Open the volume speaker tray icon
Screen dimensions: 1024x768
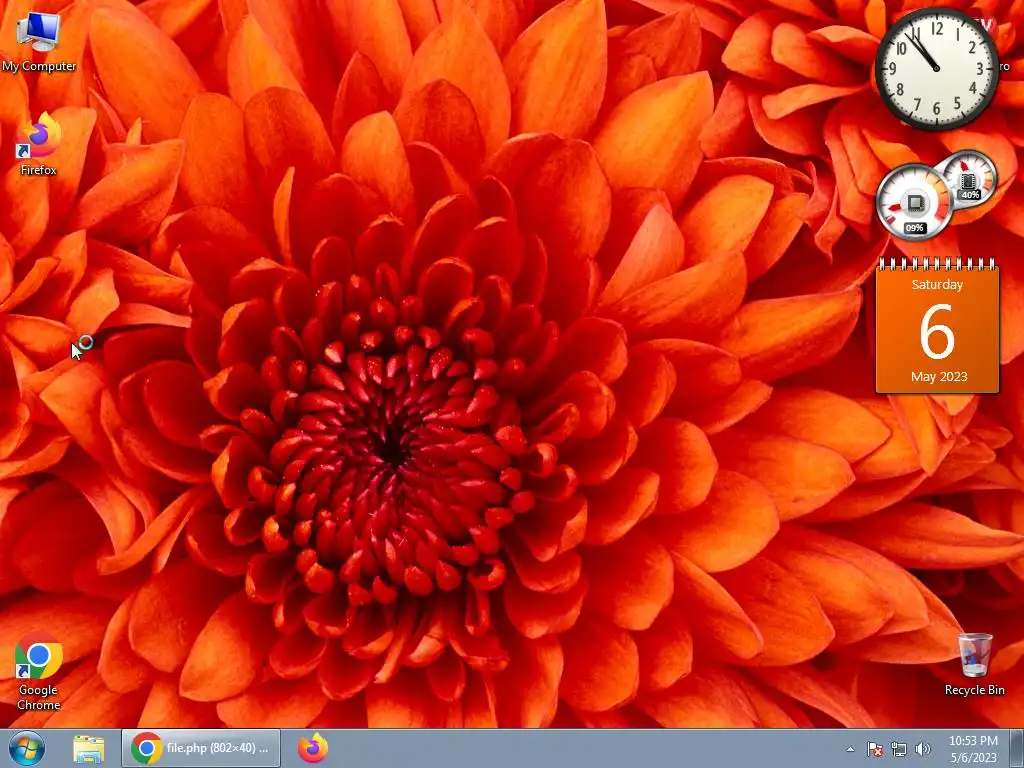pyautogui.click(x=922, y=749)
